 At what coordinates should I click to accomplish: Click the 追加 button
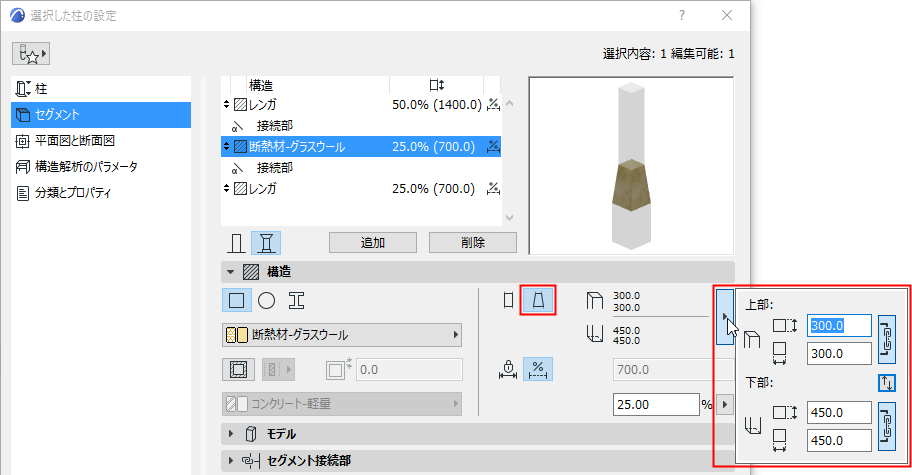373,242
